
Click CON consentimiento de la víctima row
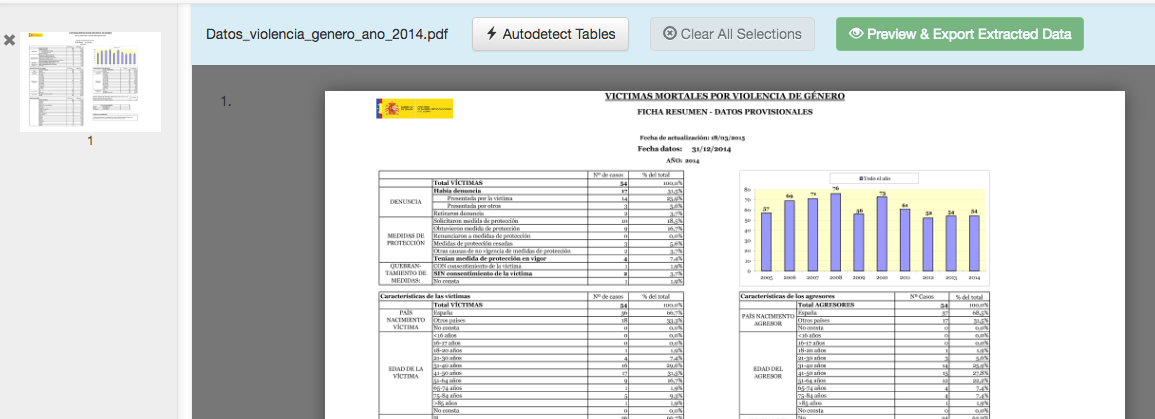(557, 266)
